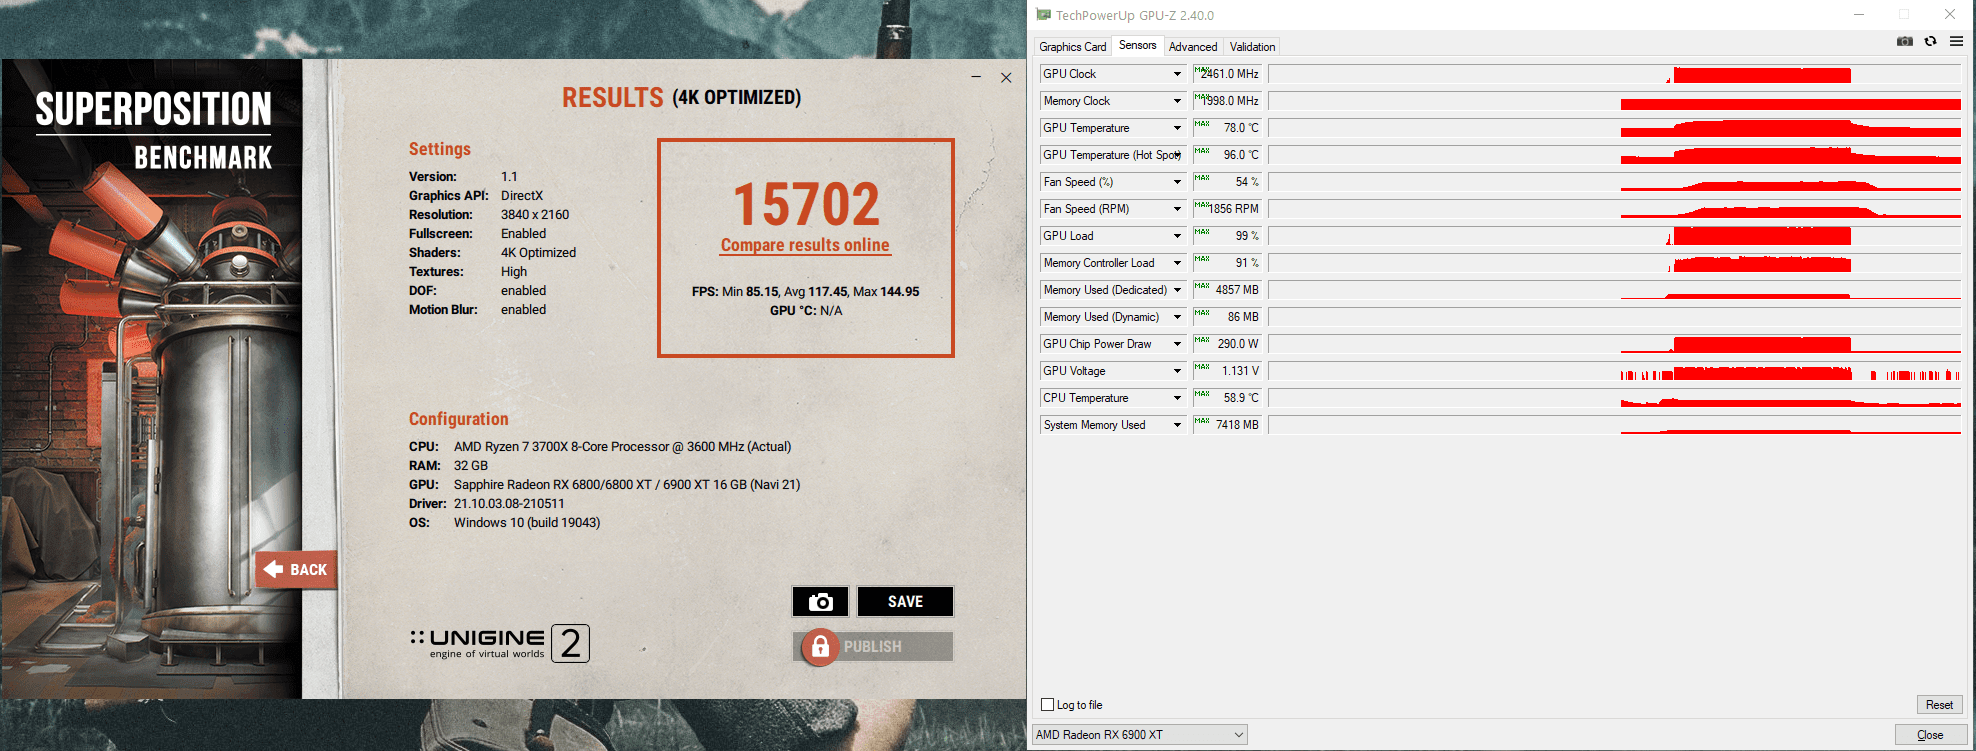This screenshot has height=751, width=1976.
Task: Open the GPU Voltage sensor dropdown
Action: [1177, 371]
